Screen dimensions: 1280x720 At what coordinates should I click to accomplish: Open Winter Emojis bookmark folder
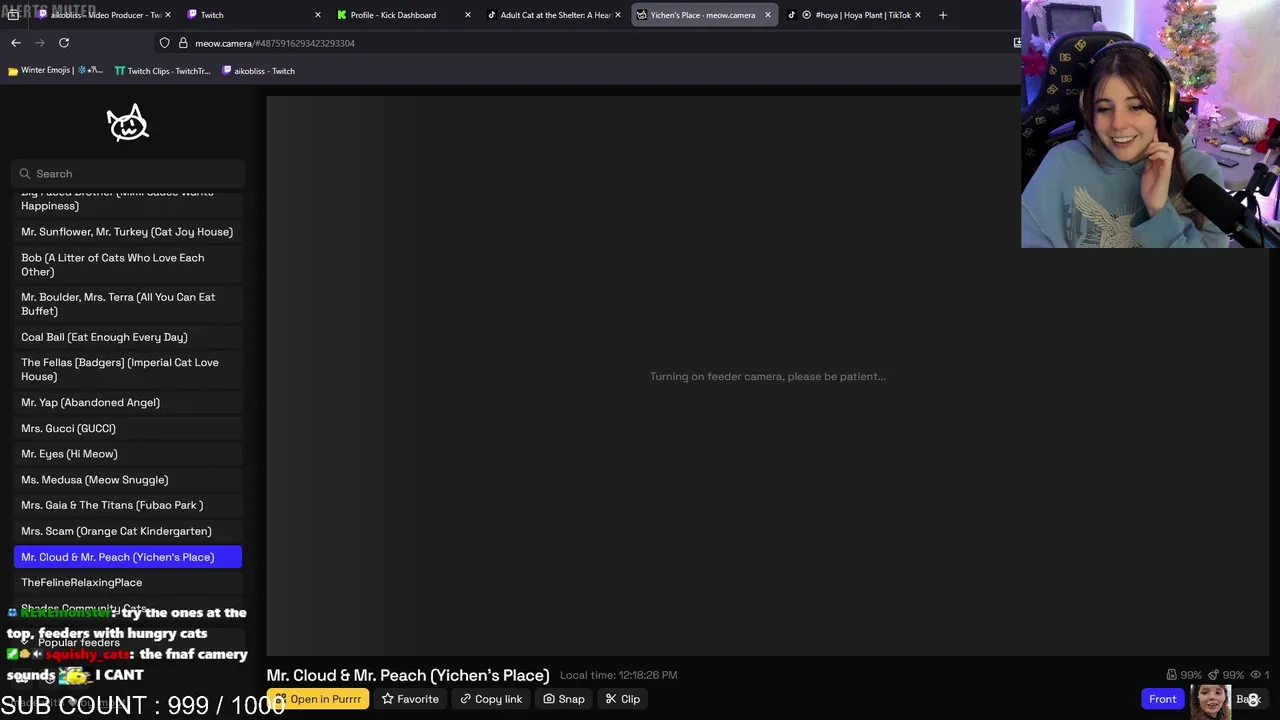pyautogui.click(x=55, y=71)
